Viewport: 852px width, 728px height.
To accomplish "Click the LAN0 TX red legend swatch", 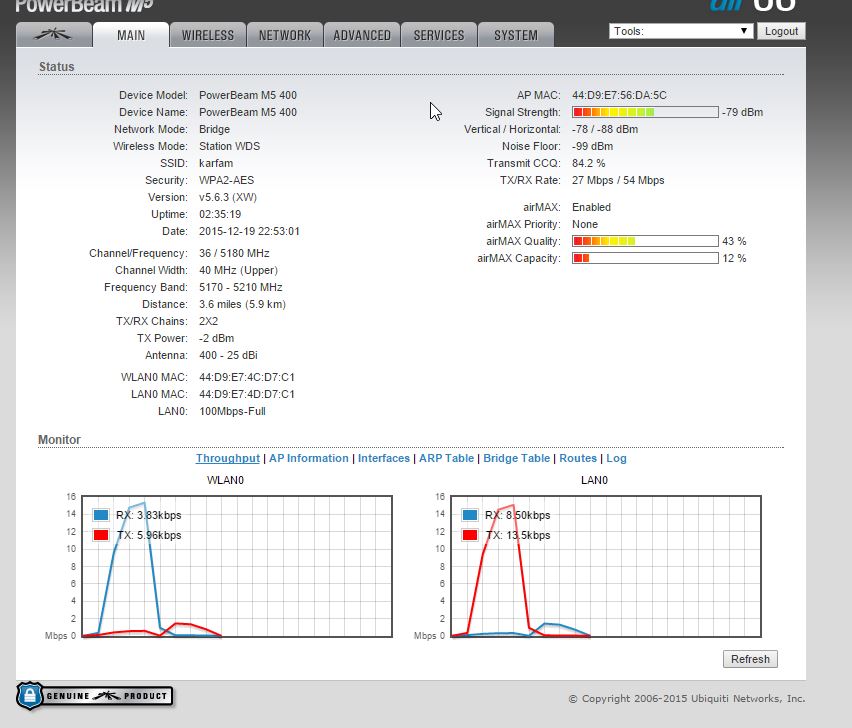I will pyautogui.click(x=470, y=535).
